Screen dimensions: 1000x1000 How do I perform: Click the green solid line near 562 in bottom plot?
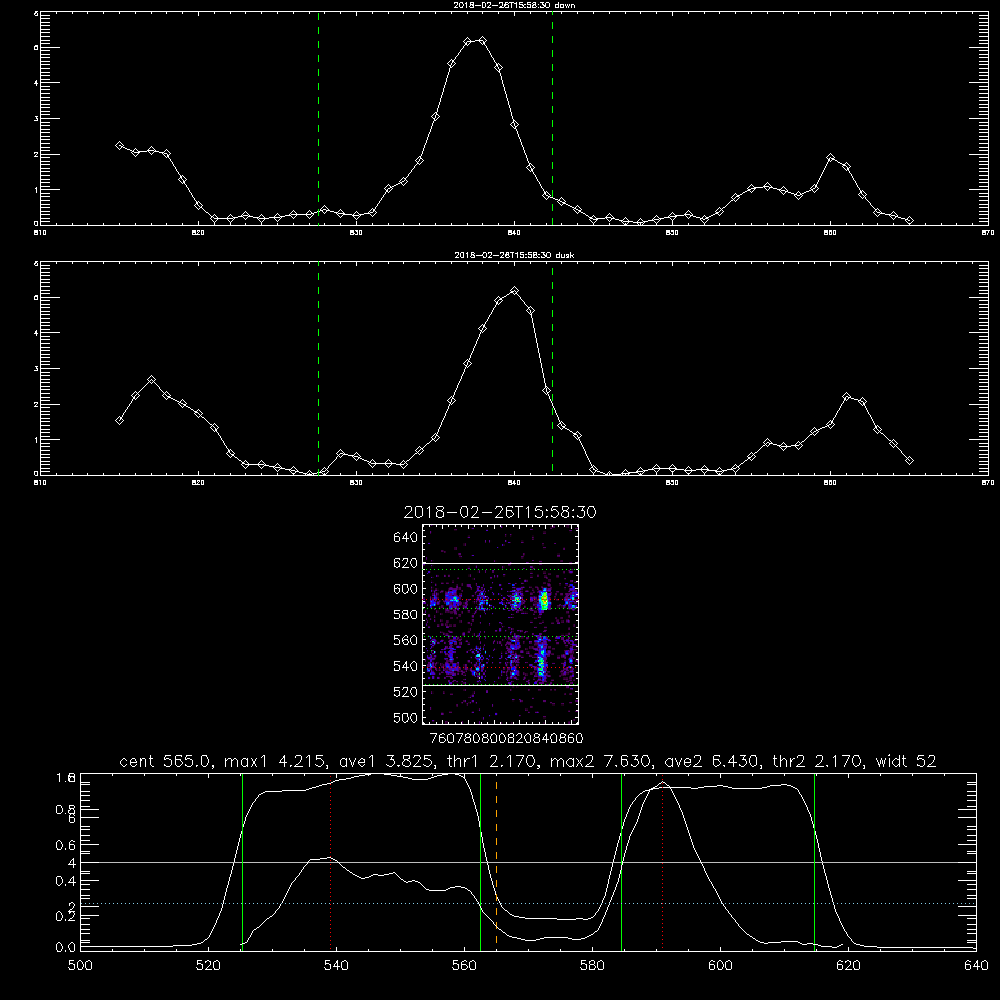click(x=480, y=861)
